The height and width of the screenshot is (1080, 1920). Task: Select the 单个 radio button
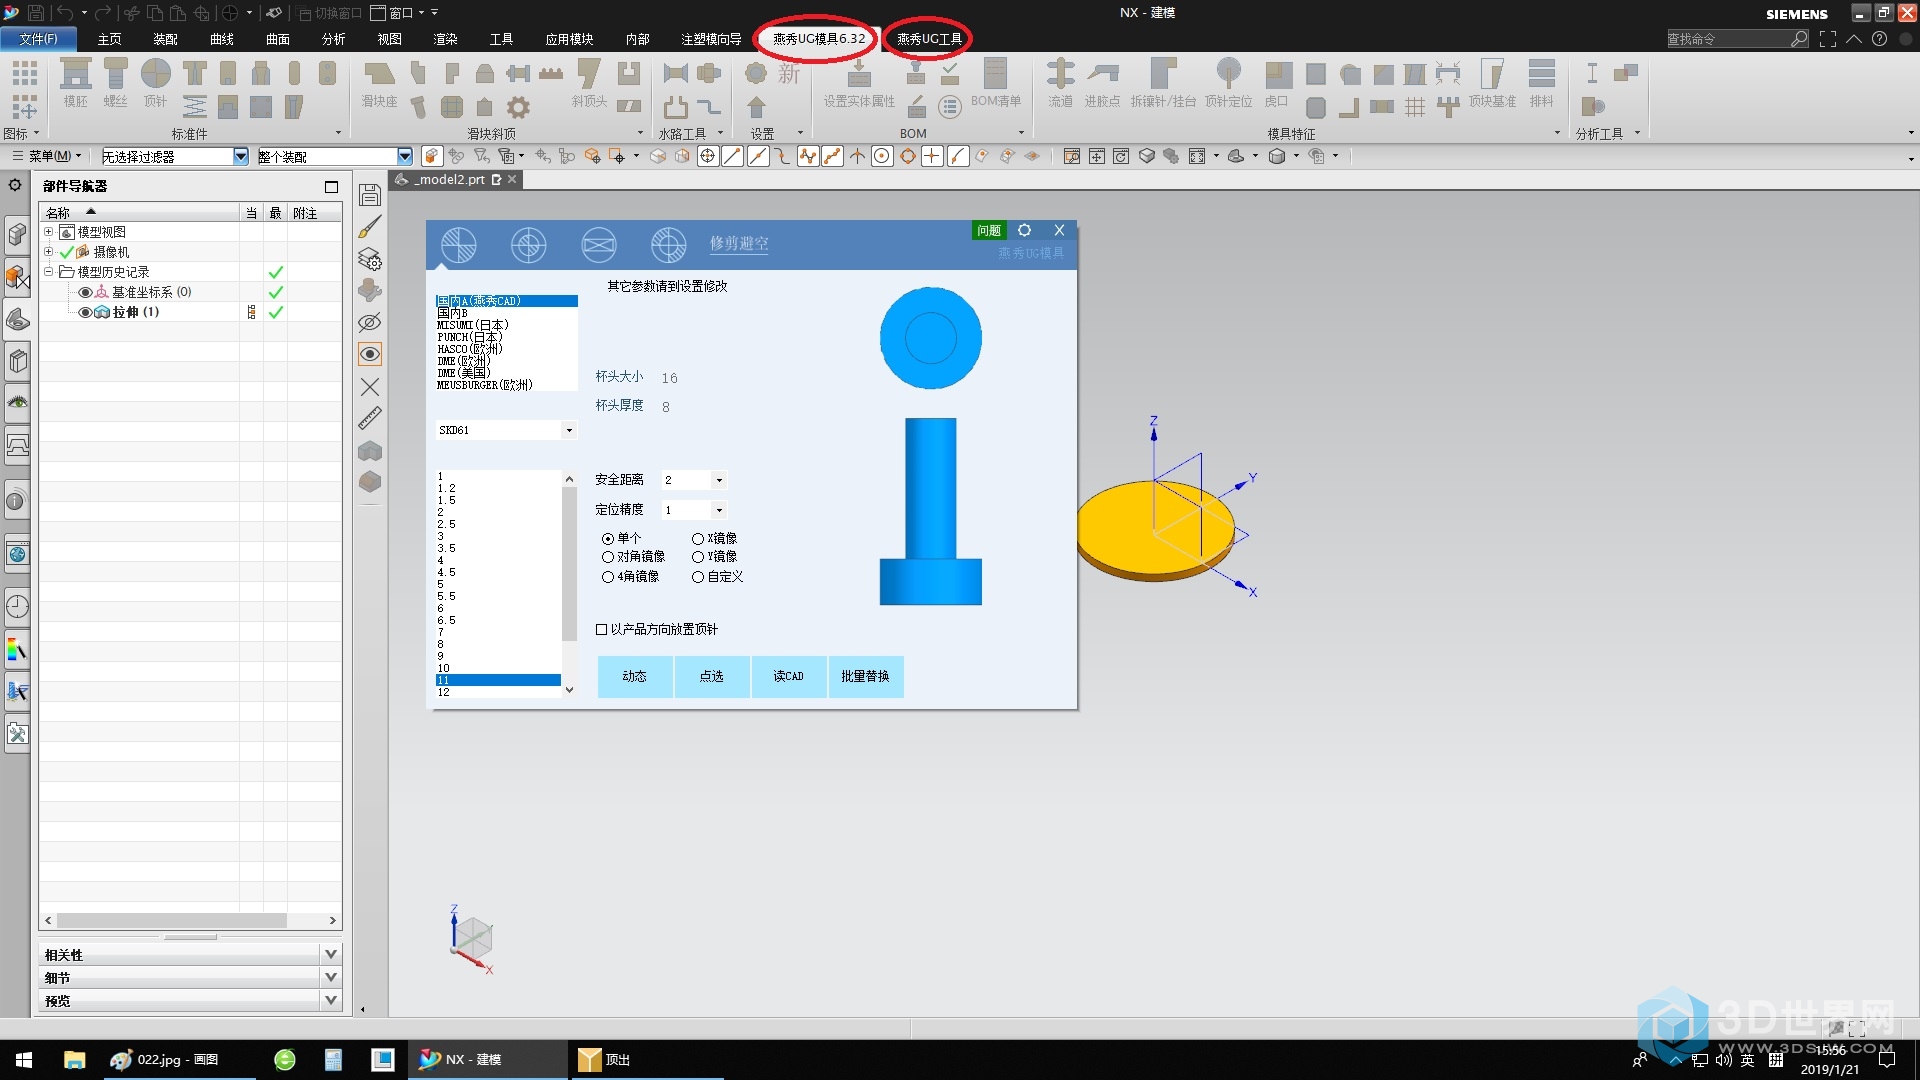[608, 539]
